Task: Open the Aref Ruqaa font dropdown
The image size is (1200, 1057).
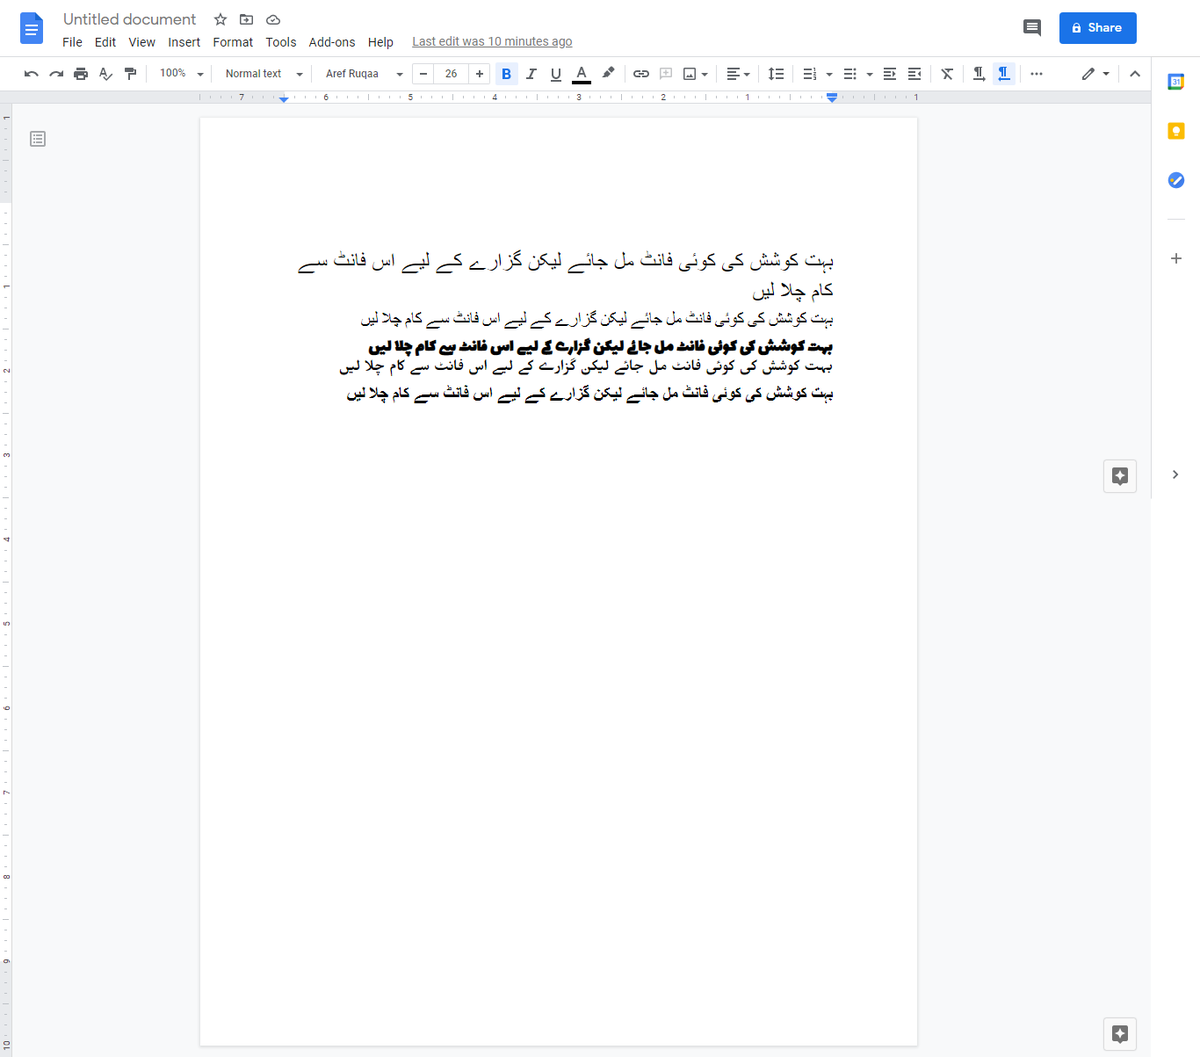Action: (364, 74)
